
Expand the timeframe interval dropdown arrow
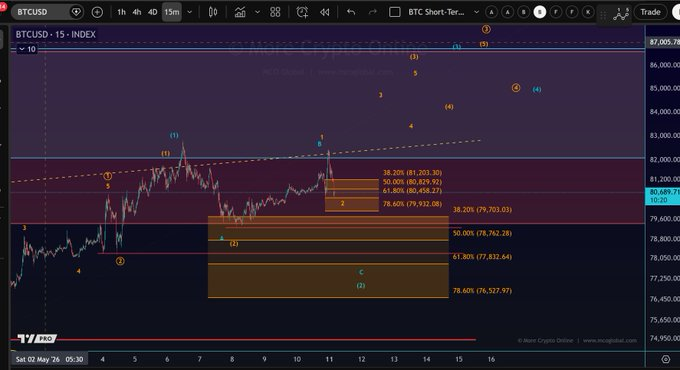coord(190,12)
